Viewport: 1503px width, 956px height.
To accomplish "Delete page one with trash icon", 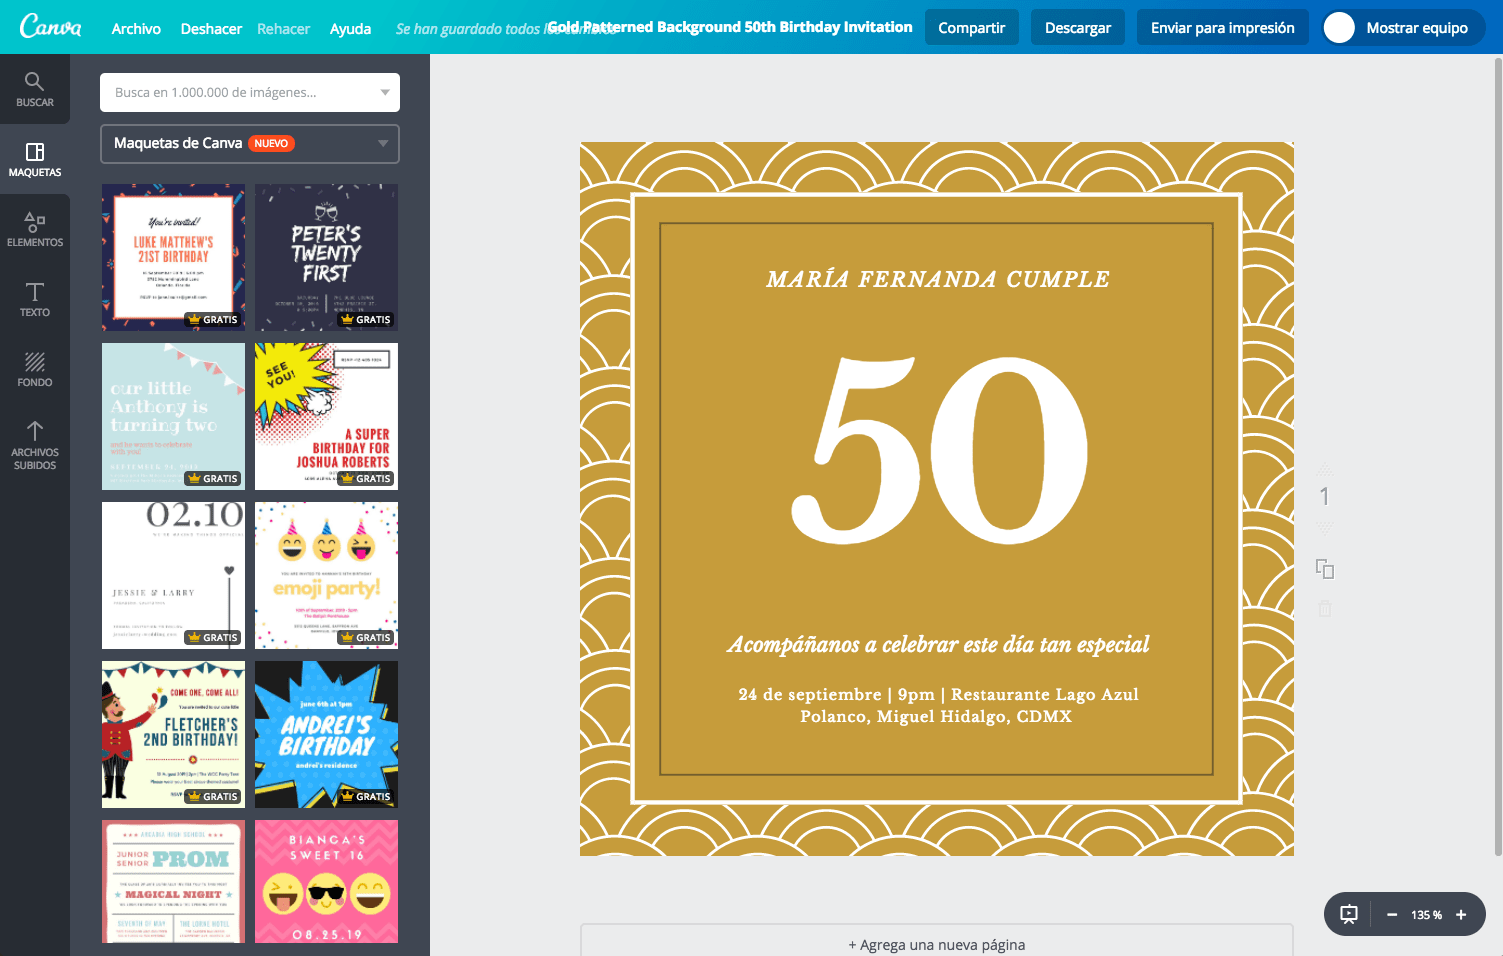I will 1324,607.
